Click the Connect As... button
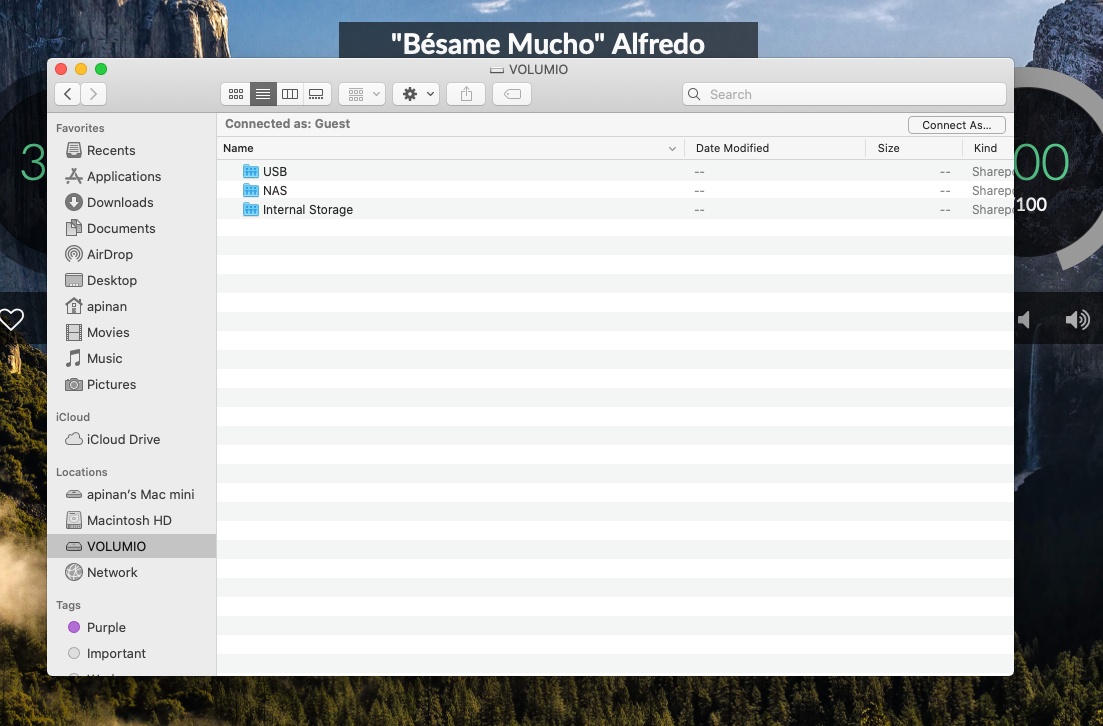The image size is (1103, 726). point(957,125)
